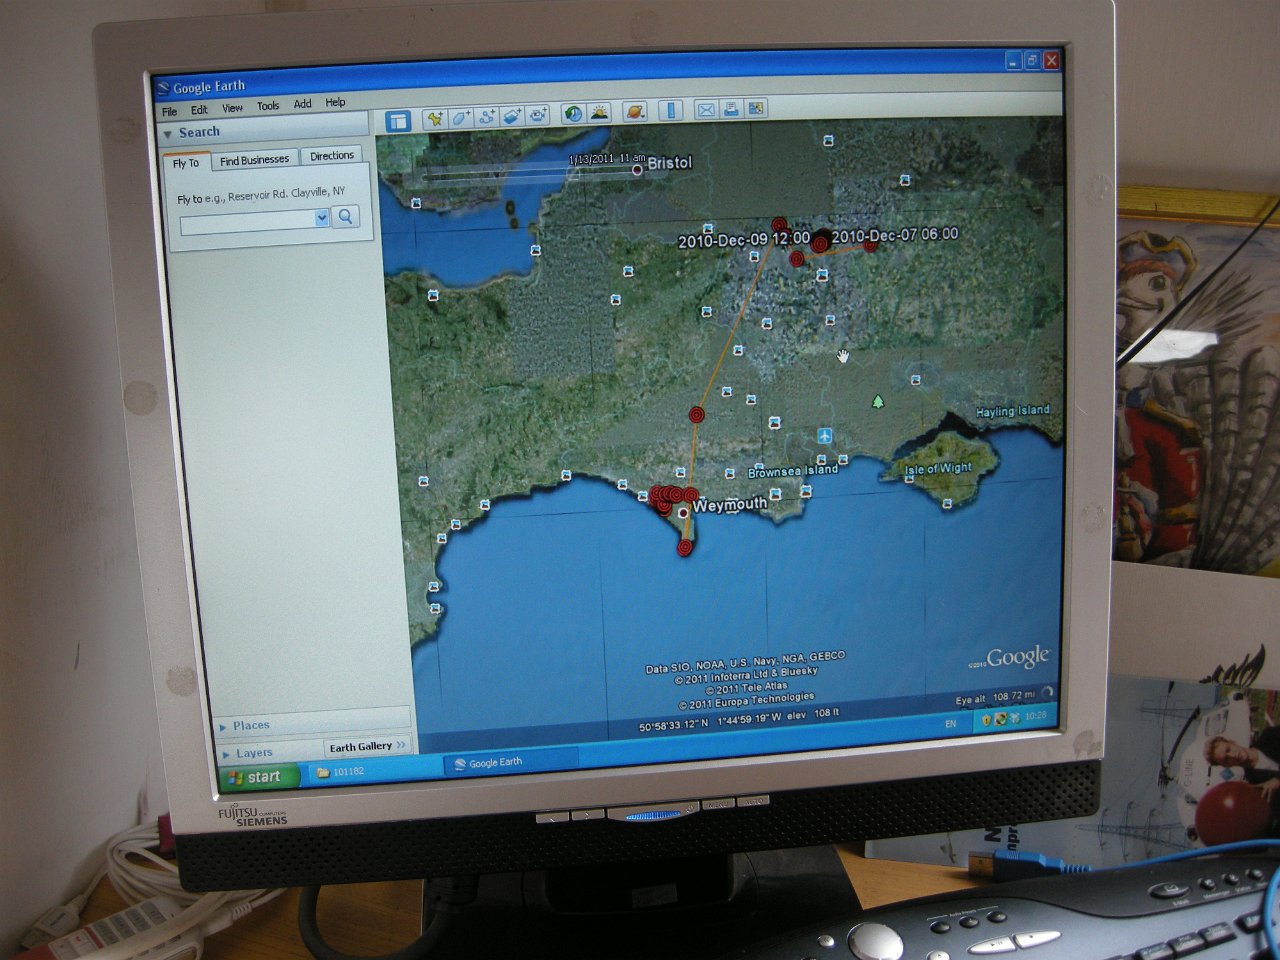The image size is (1280, 960).
Task: Switch to the Directions tab
Action: tap(331, 156)
